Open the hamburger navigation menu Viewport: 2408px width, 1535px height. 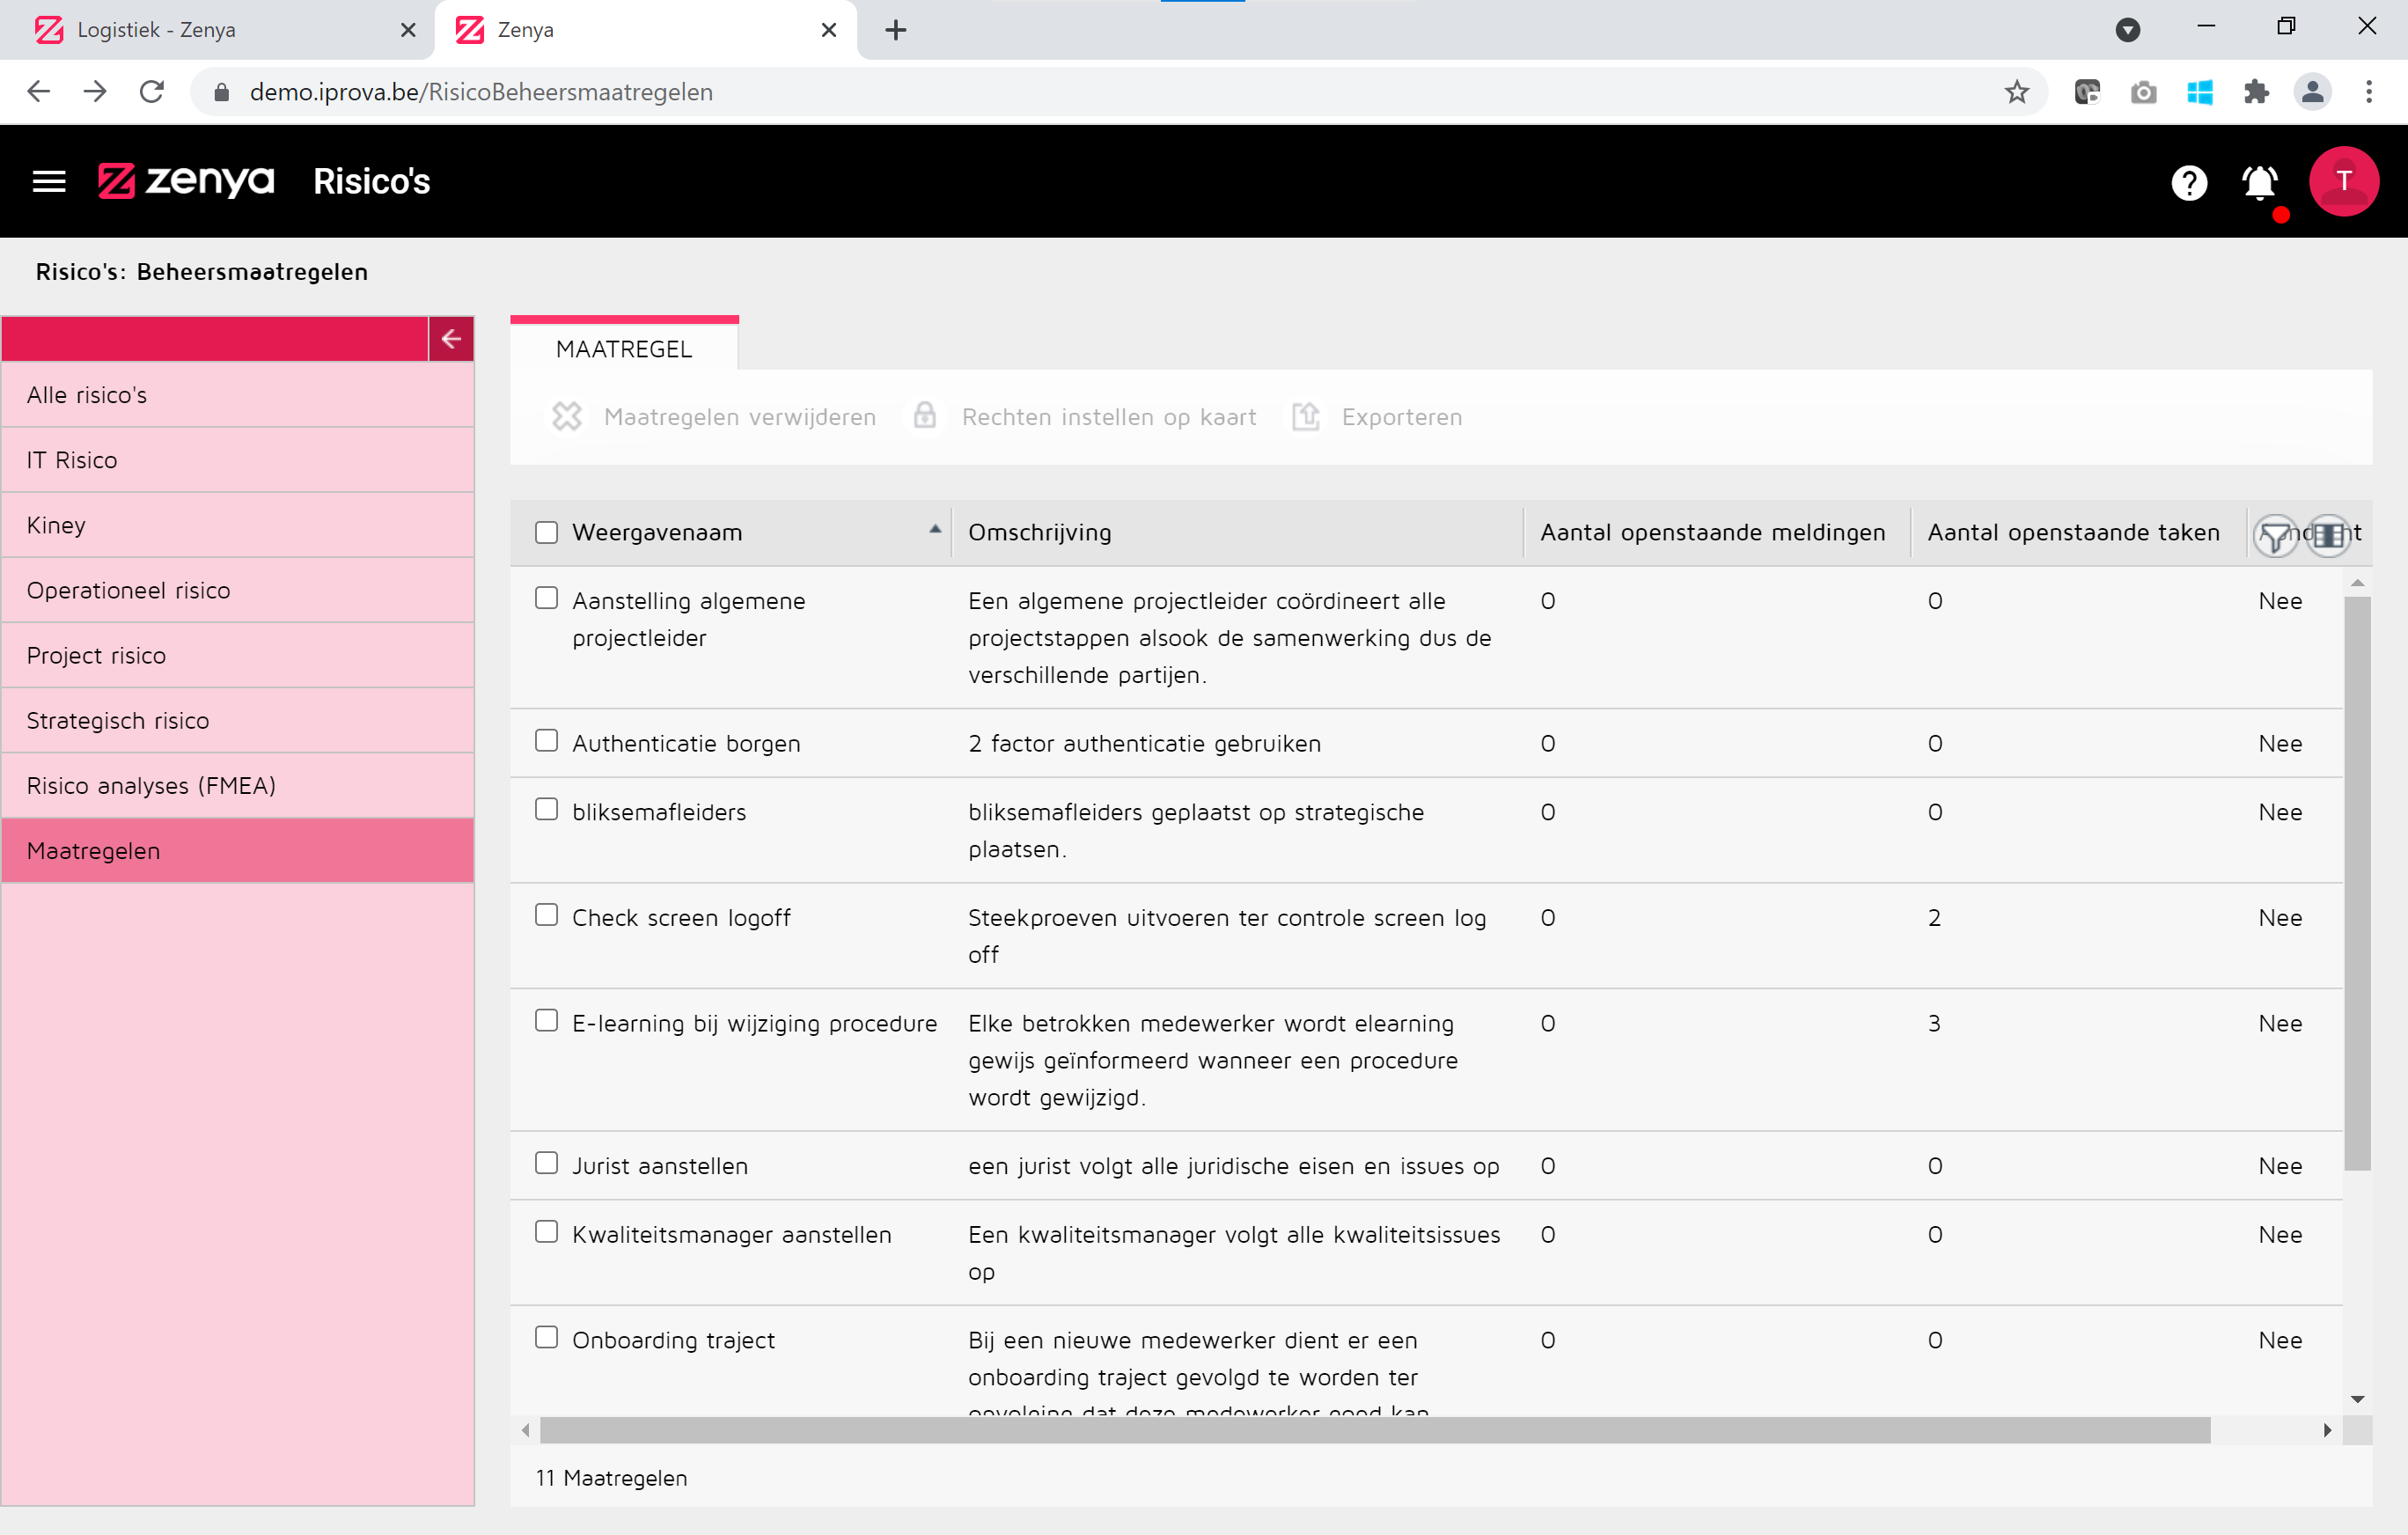48,181
